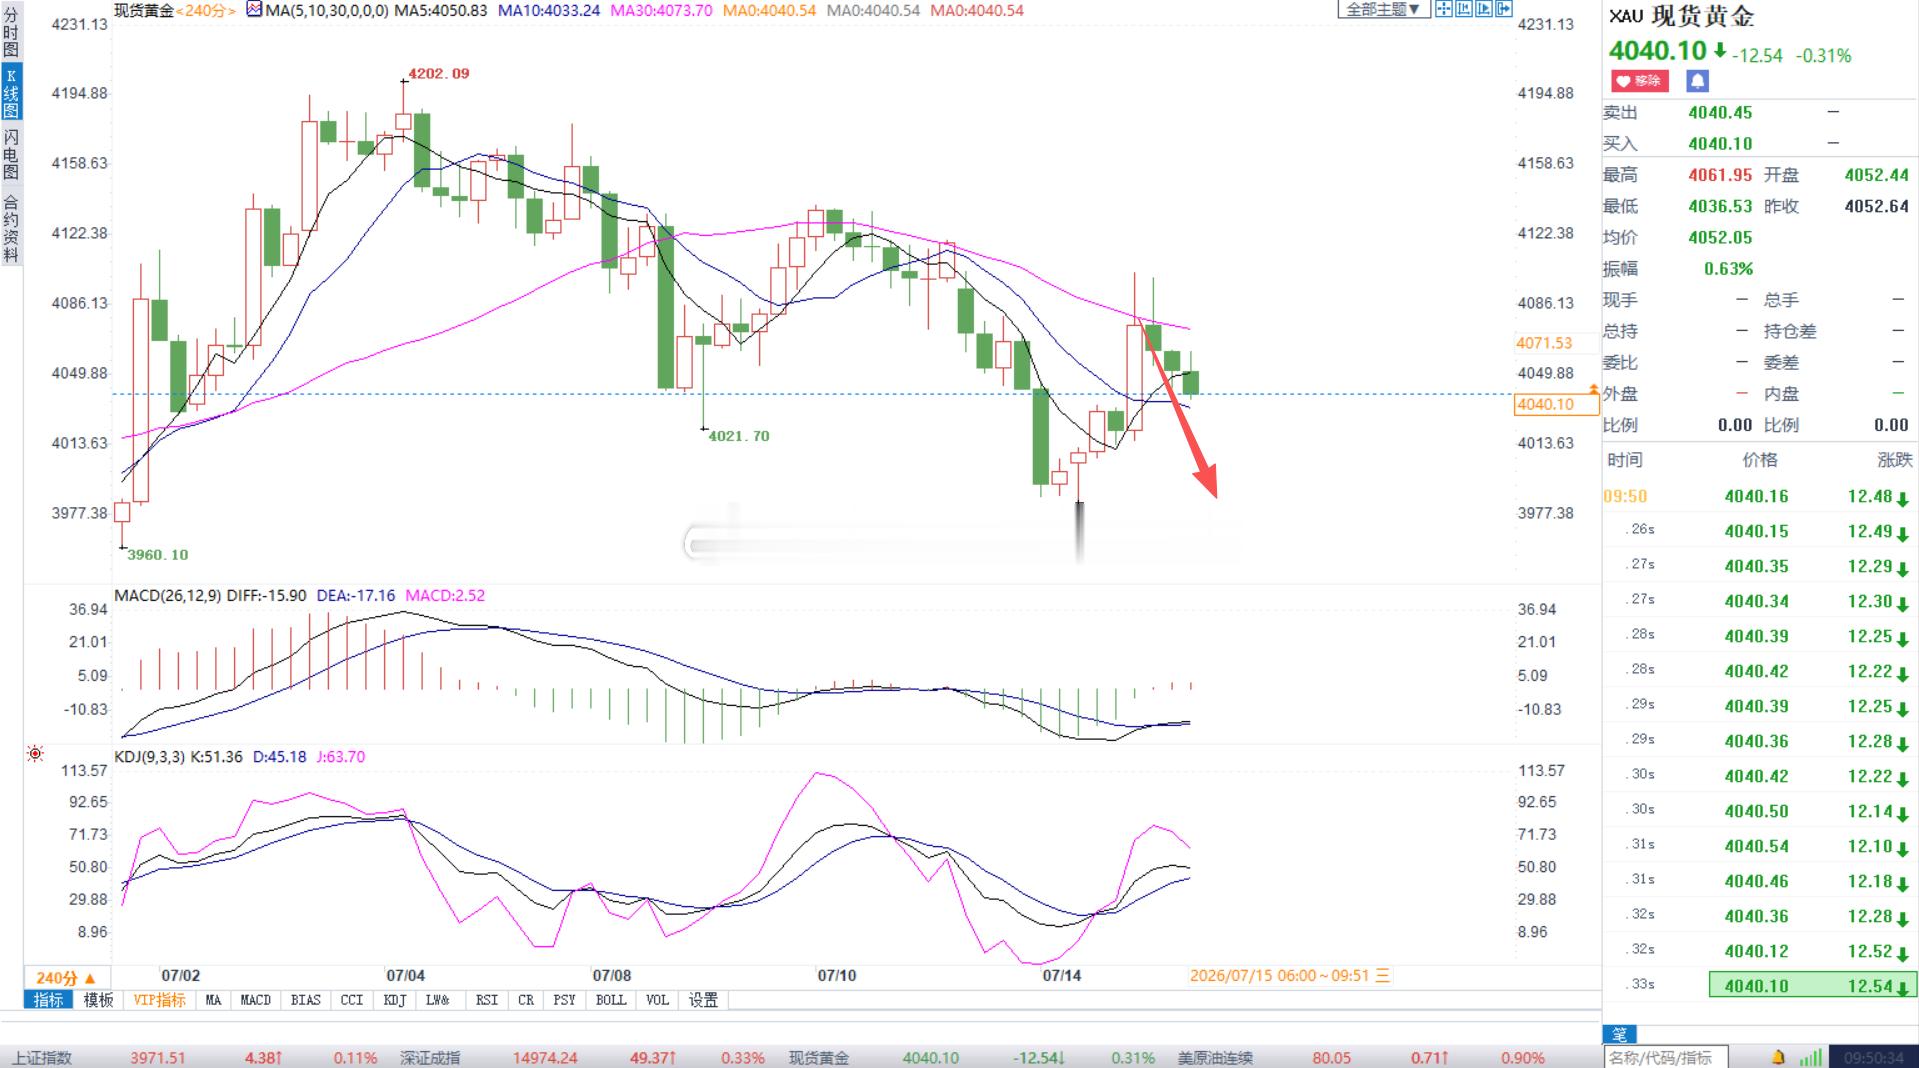This screenshot has height=1068, width=1919.
Task: Click the MACD(26,12,9) indicator label
Action: point(168,595)
